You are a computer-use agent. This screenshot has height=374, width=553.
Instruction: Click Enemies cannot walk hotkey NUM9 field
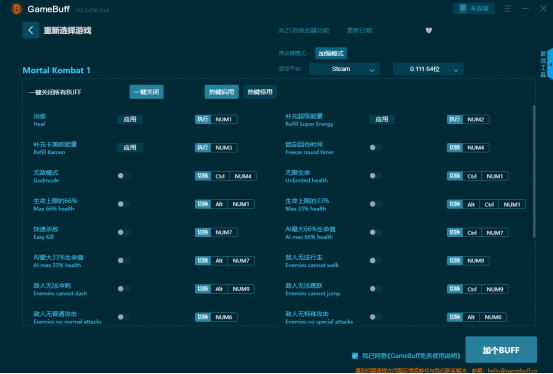click(468, 260)
